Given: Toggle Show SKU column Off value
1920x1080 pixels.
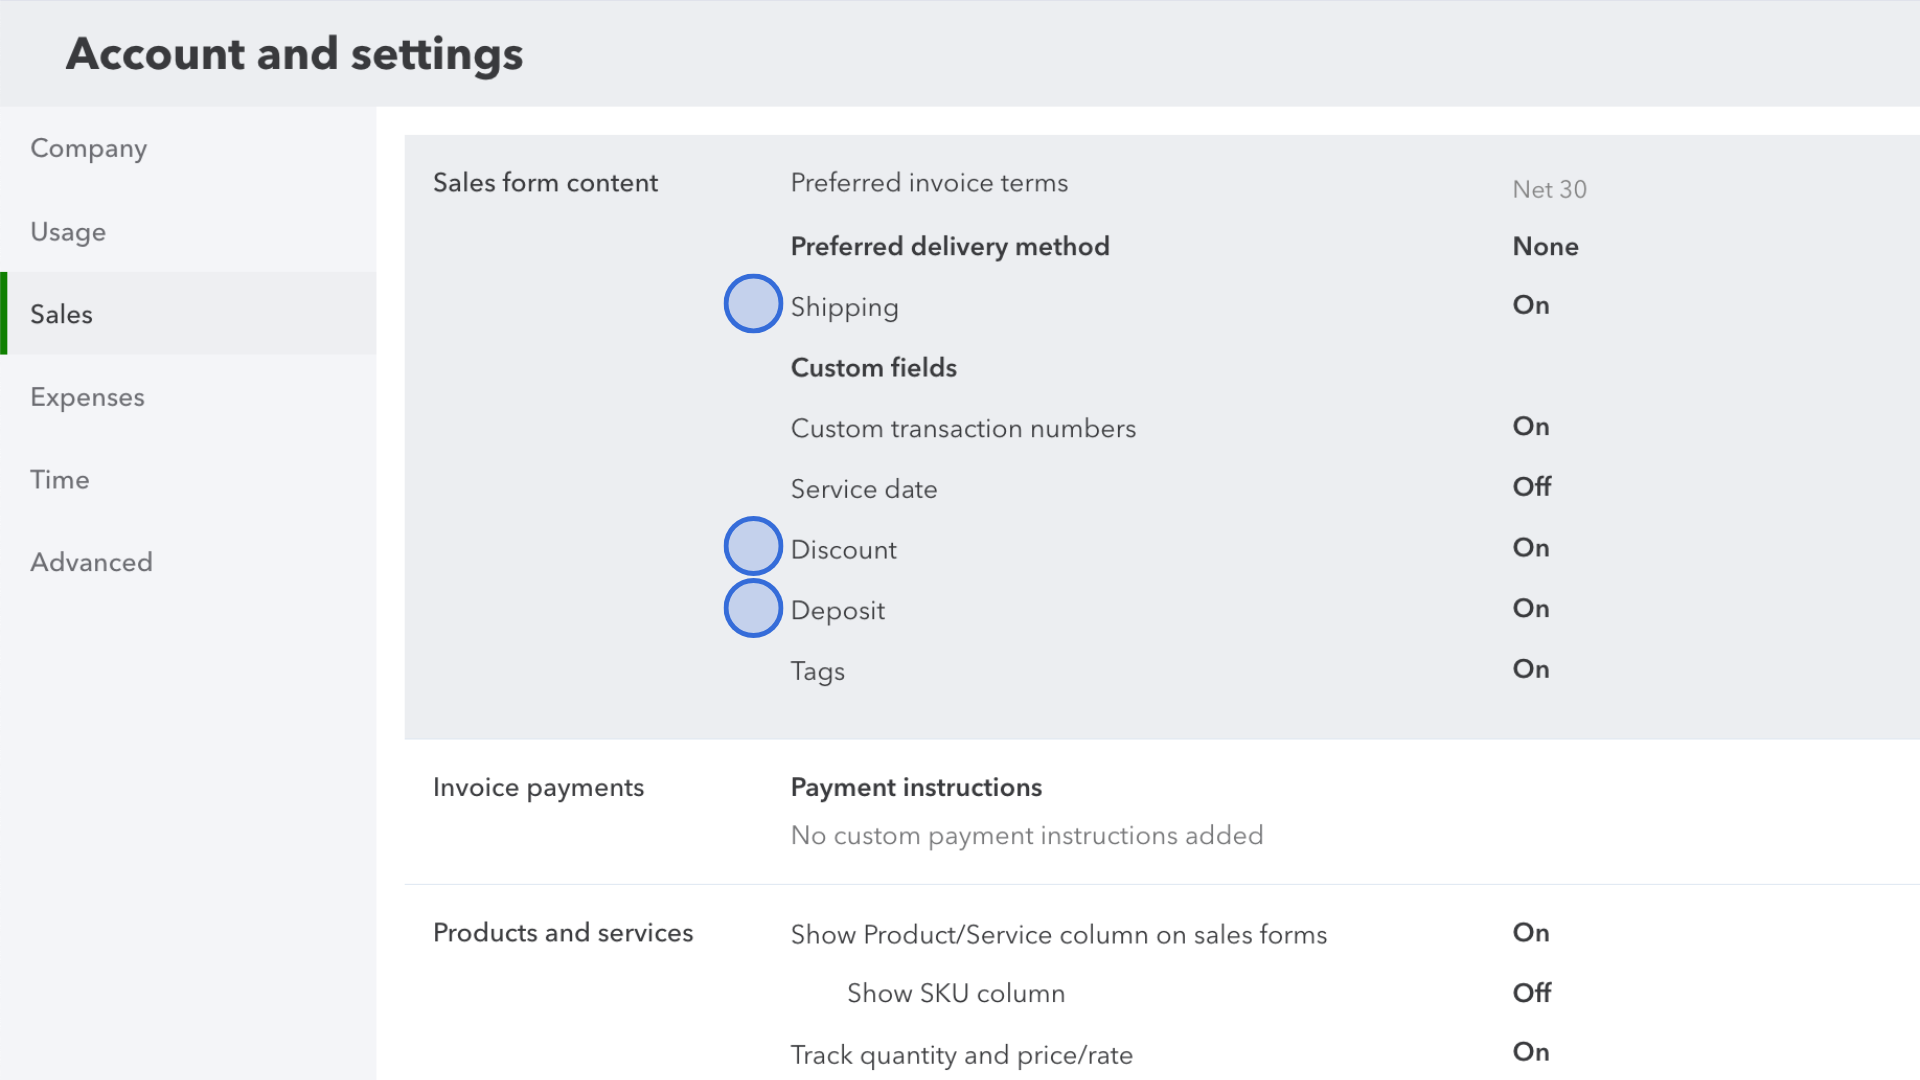Looking at the screenshot, I should tap(1532, 993).
